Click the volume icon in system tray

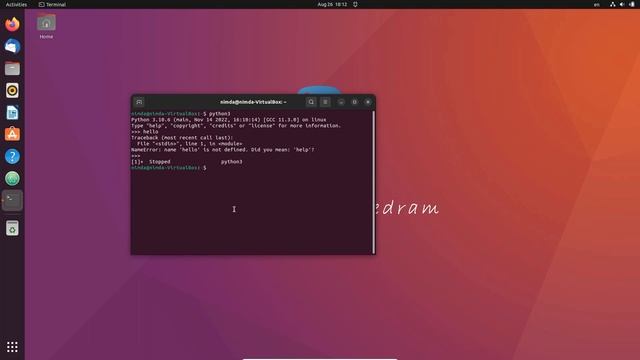tap(622, 4)
